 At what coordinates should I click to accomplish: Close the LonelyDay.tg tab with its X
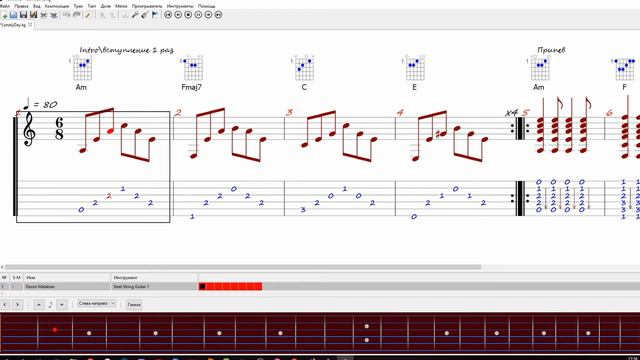30,25
